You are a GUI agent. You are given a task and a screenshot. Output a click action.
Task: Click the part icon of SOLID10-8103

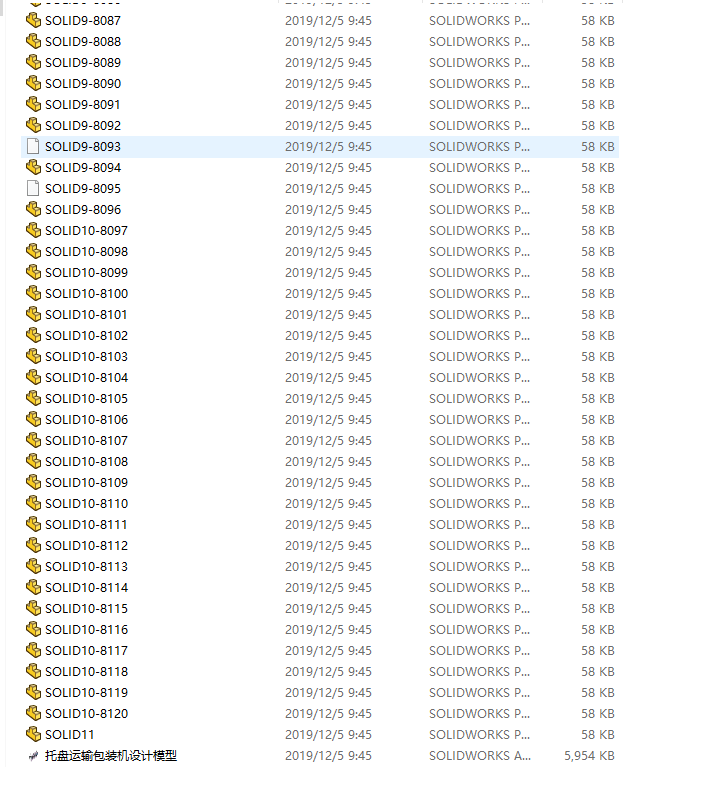pyautogui.click(x=33, y=356)
